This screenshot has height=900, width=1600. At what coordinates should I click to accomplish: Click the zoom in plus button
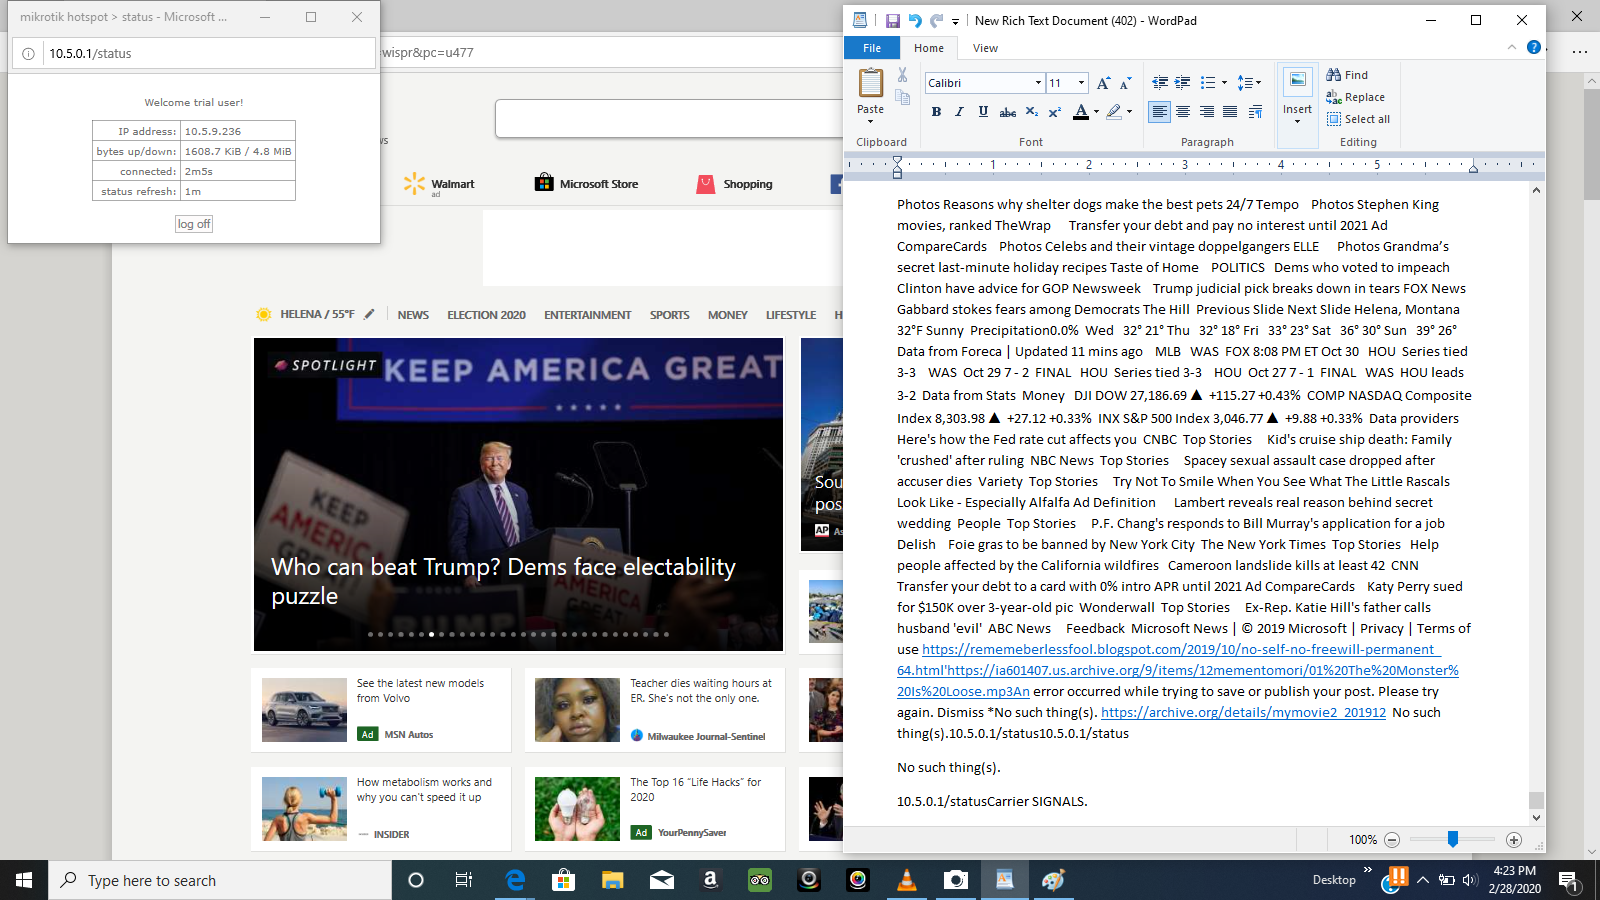tap(1514, 840)
